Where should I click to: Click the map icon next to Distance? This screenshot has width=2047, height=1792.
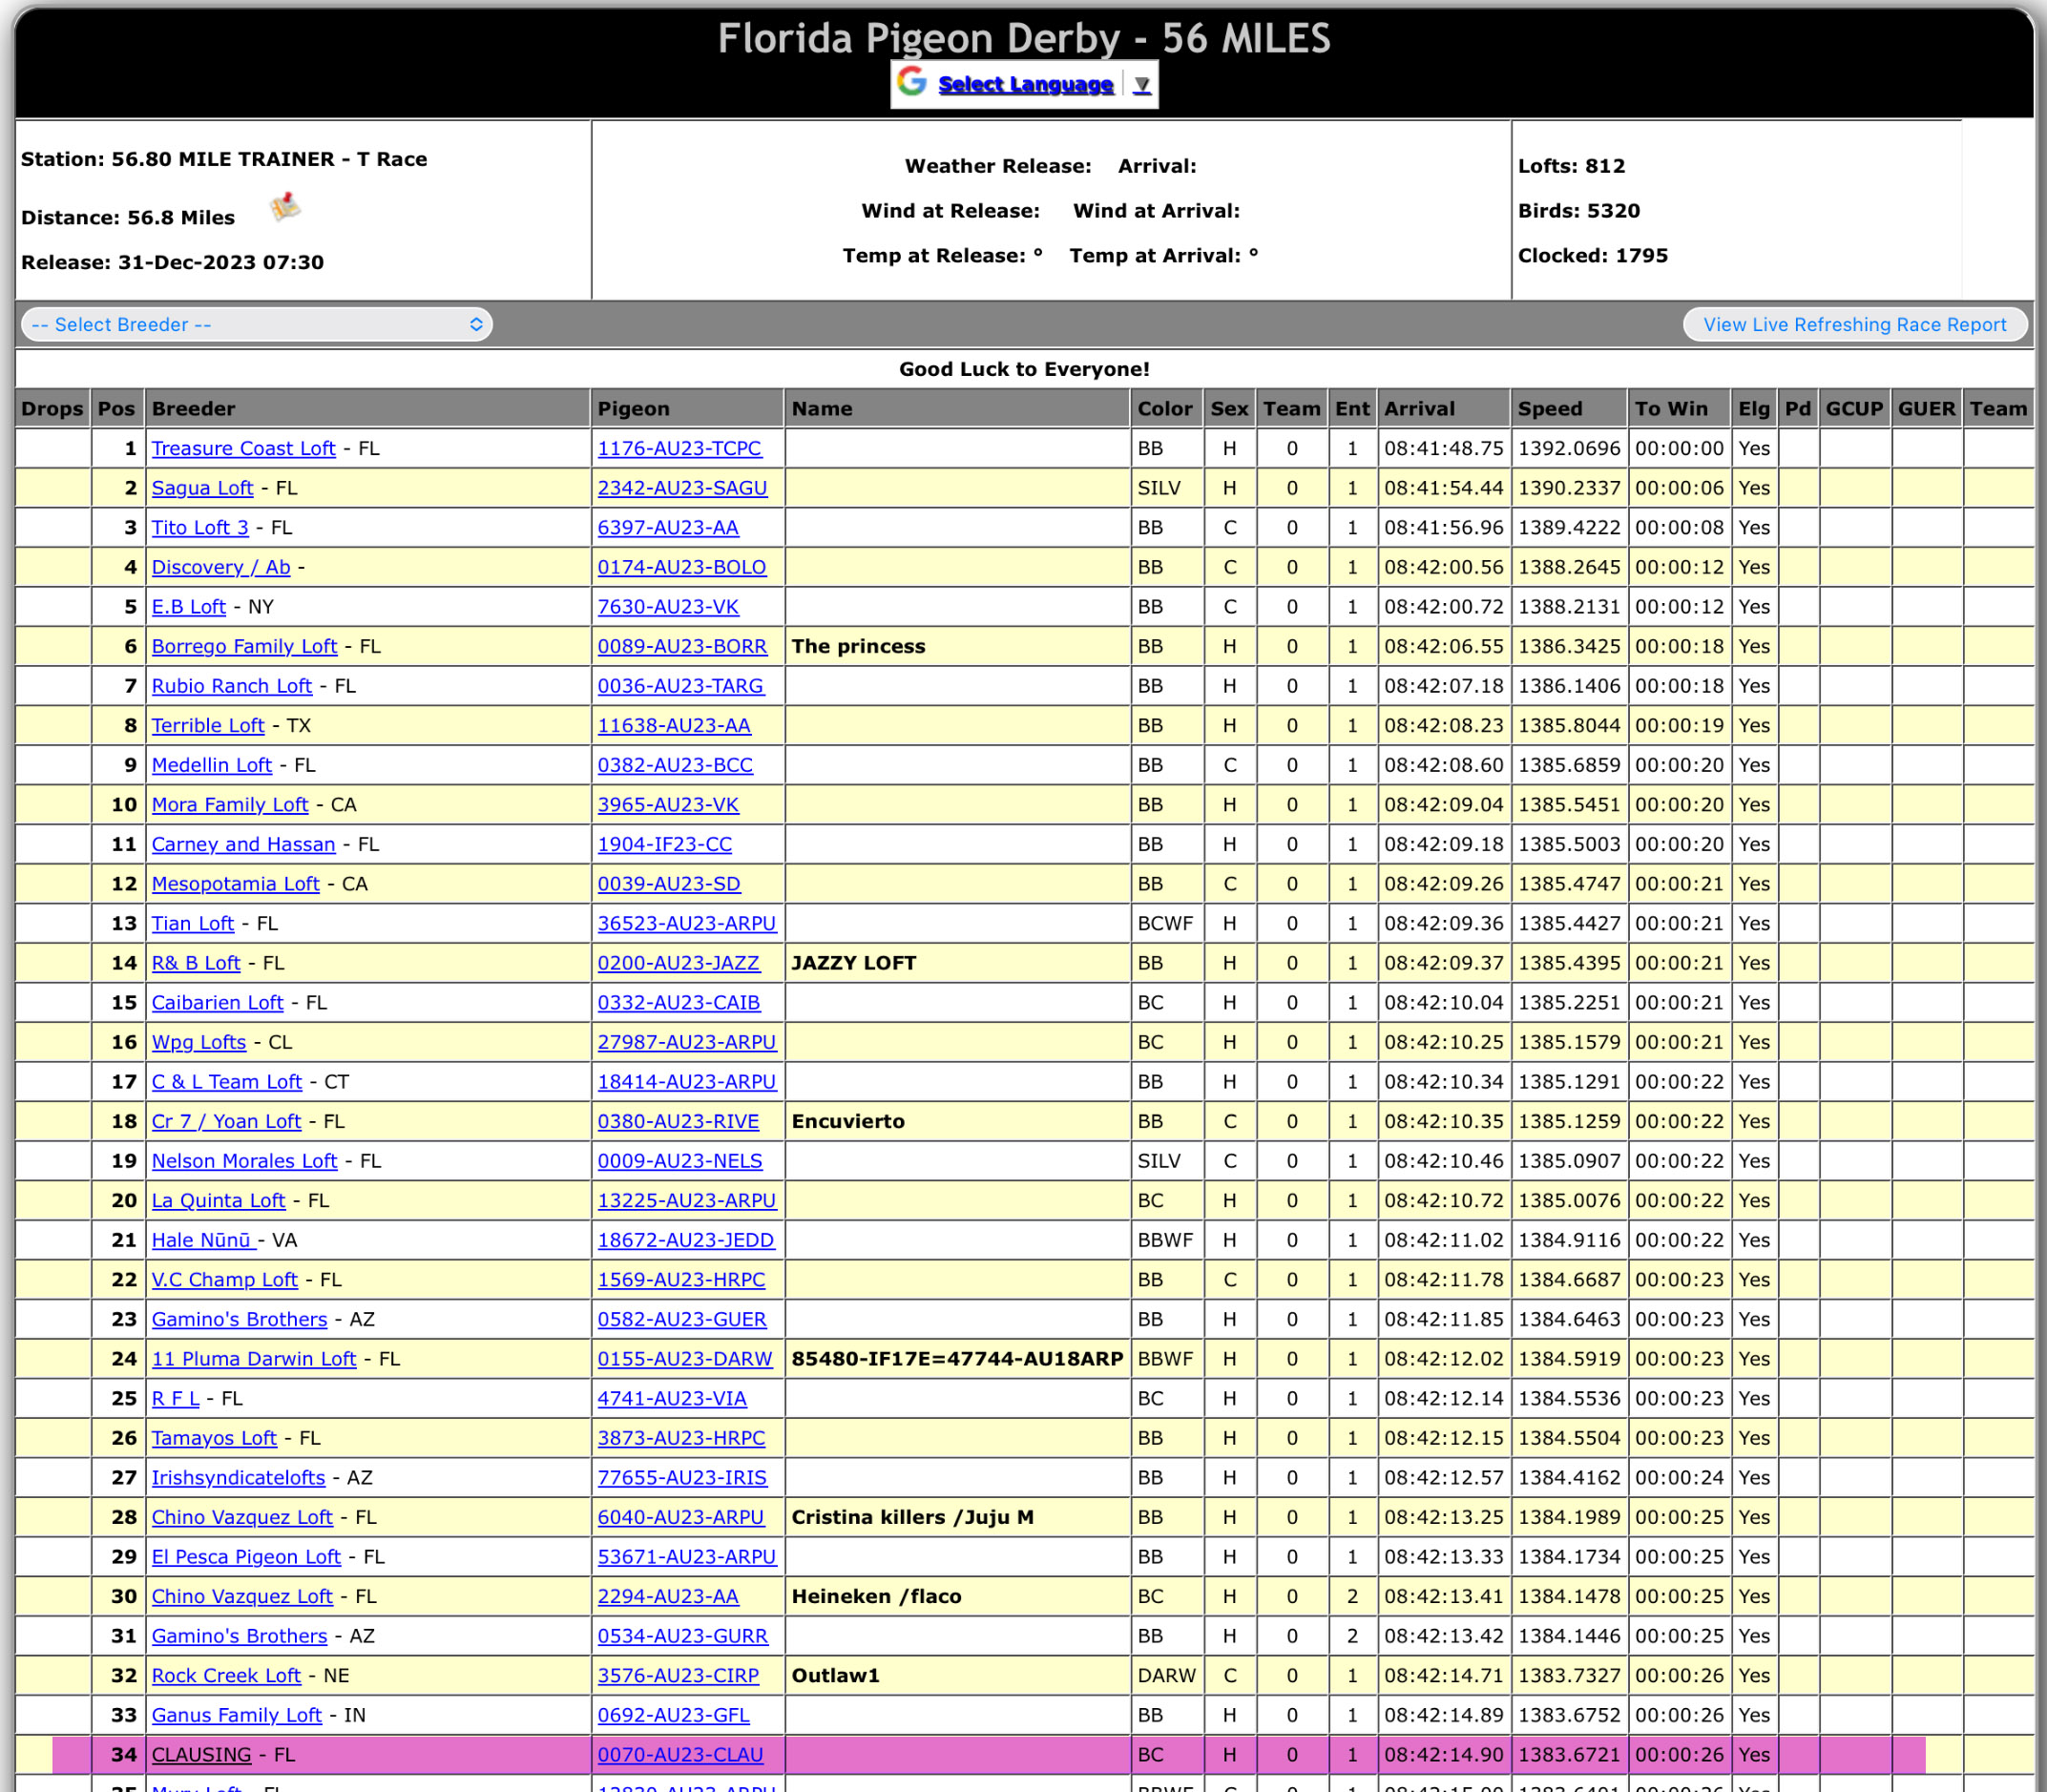pos(285,207)
